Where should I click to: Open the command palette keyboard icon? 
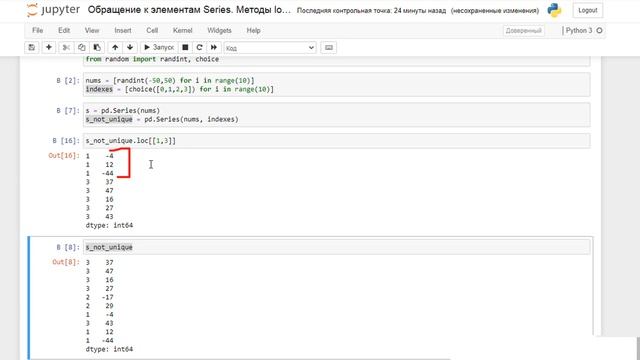(329, 48)
